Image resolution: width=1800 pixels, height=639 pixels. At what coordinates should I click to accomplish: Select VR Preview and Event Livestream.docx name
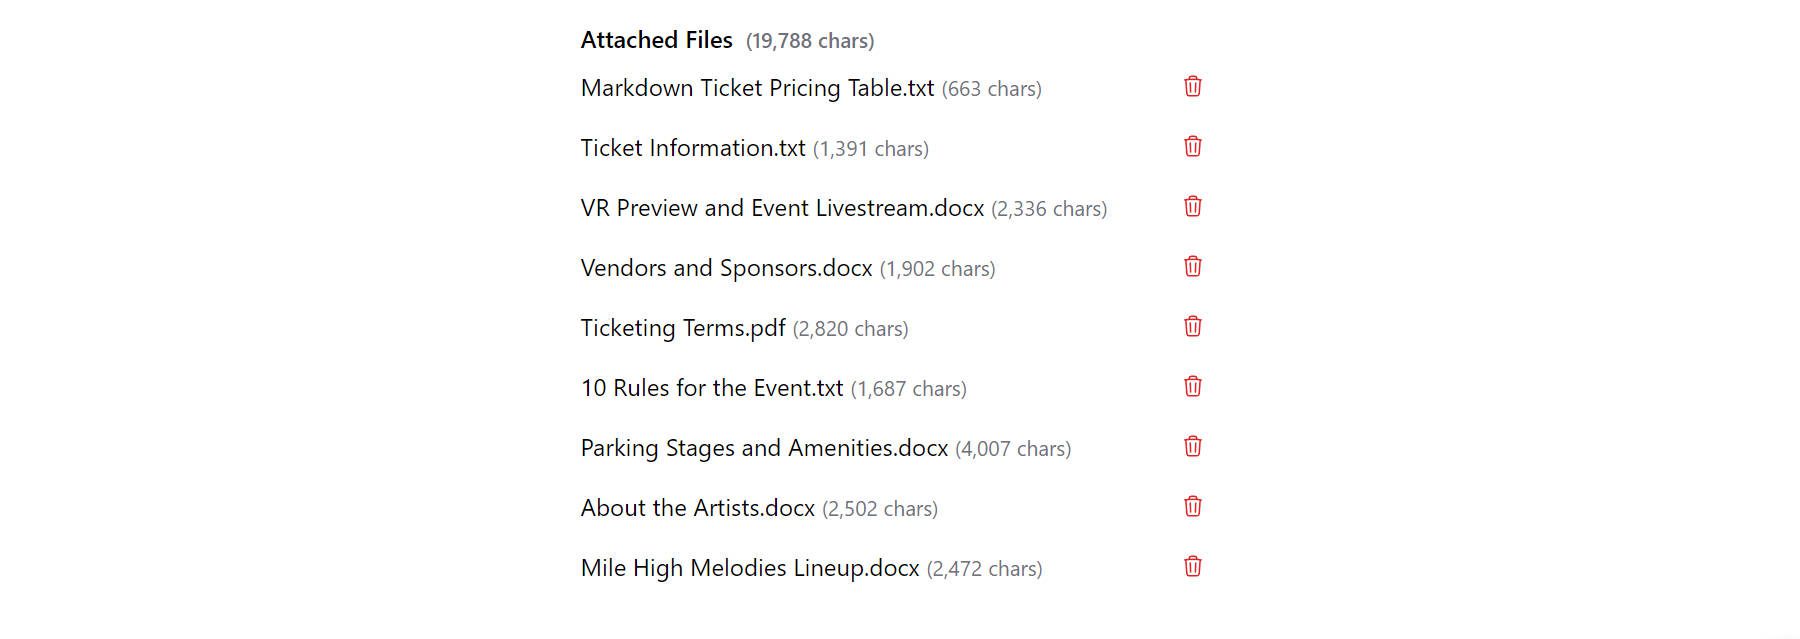pyautogui.click(x=782, y=208)
